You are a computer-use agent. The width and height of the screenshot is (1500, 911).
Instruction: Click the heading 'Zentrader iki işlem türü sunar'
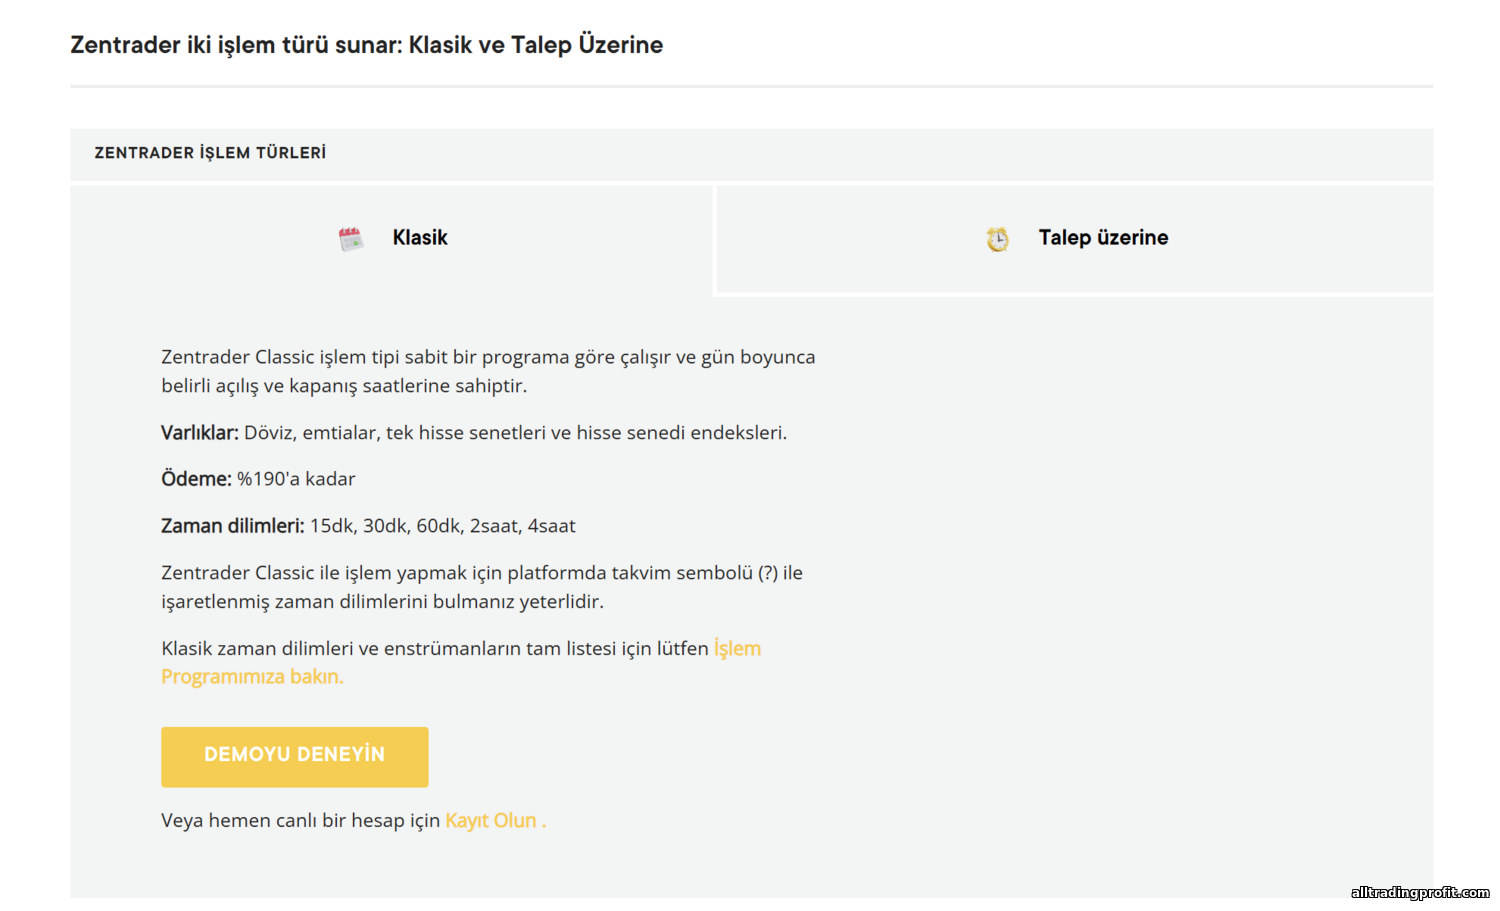point(366,45)
